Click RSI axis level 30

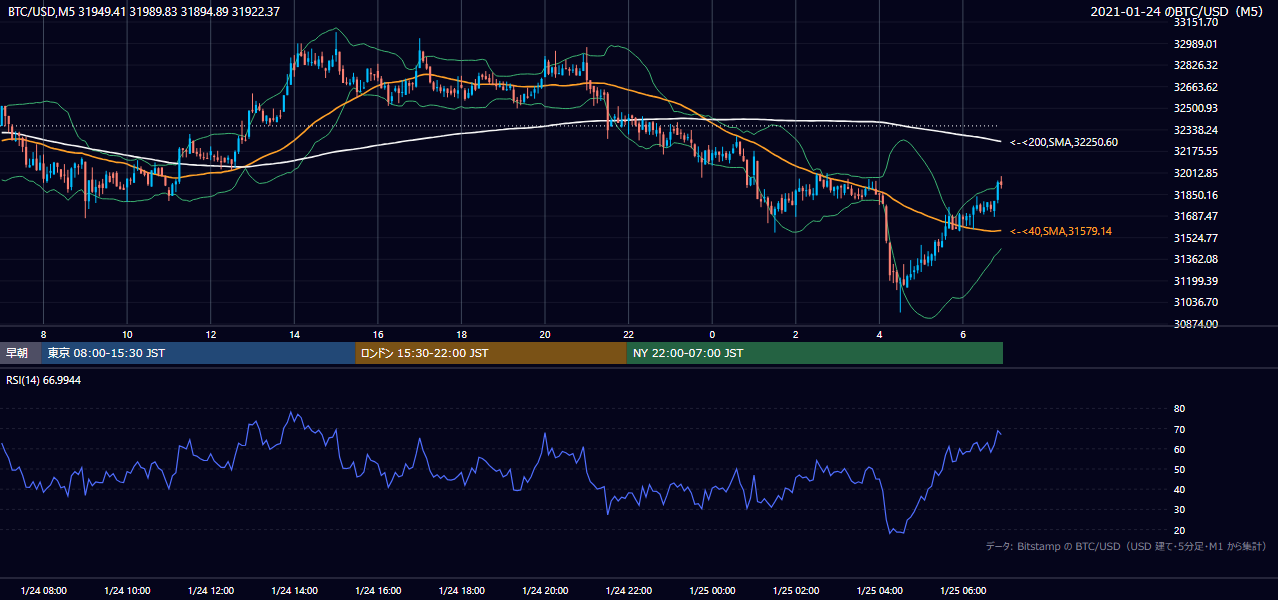[1179, 510]
